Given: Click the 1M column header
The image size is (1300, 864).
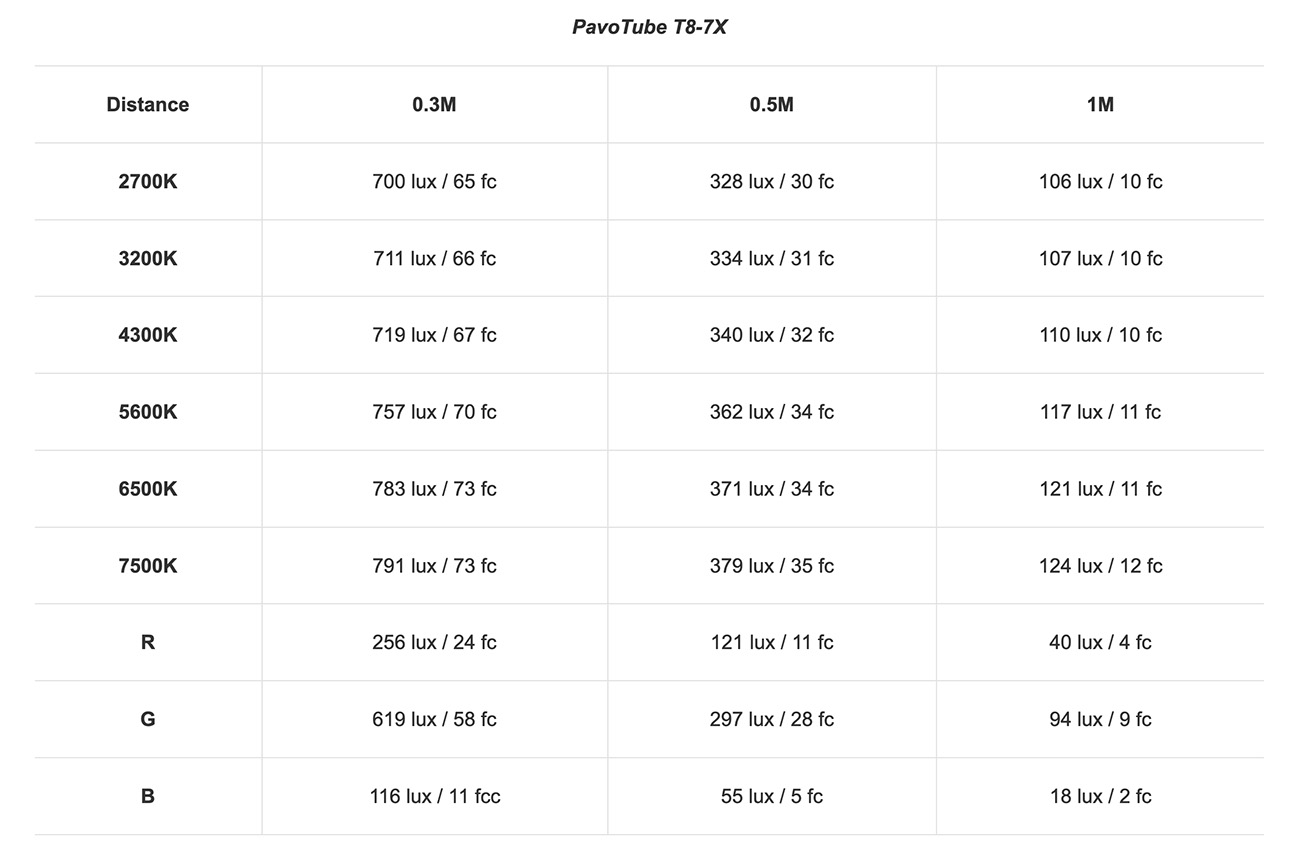Looking at the screenshot, I should click(x=1100, y=104).
